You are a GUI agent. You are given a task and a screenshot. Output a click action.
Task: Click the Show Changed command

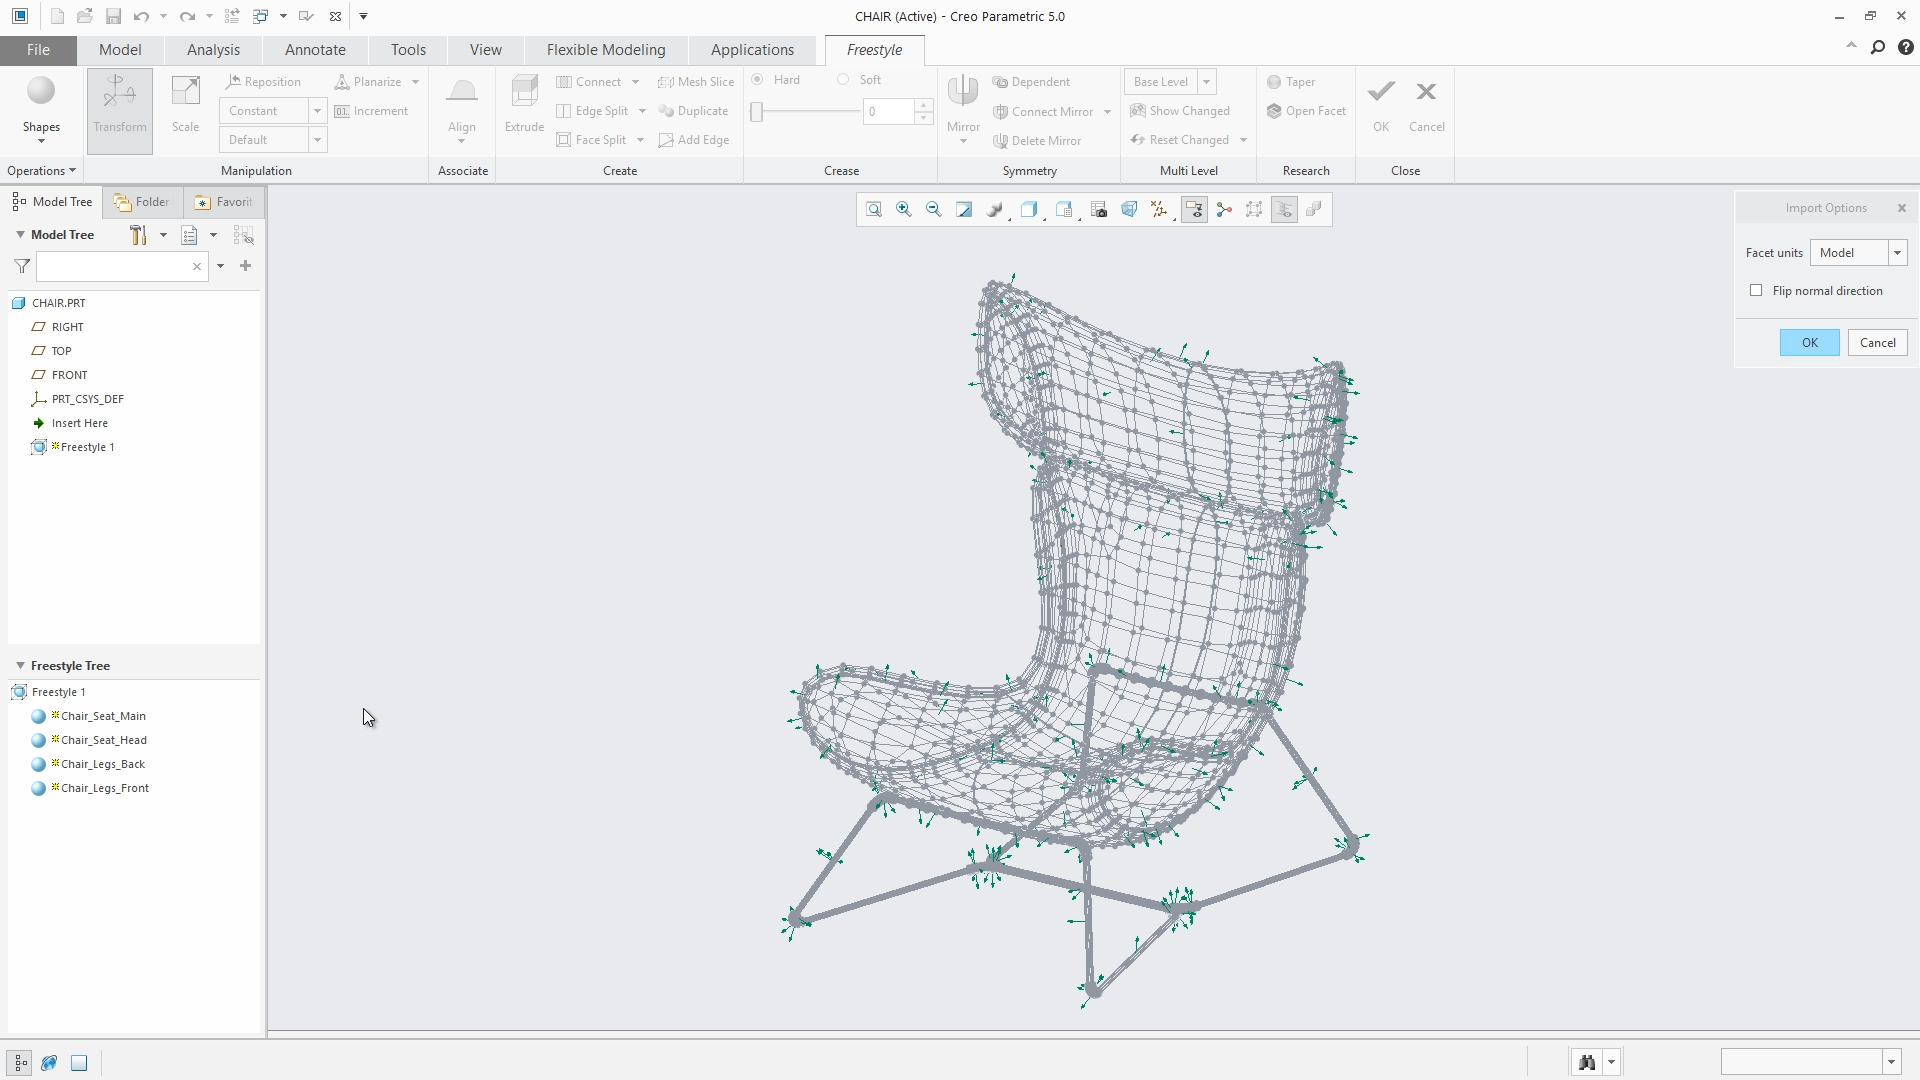tap(1180, 111)
